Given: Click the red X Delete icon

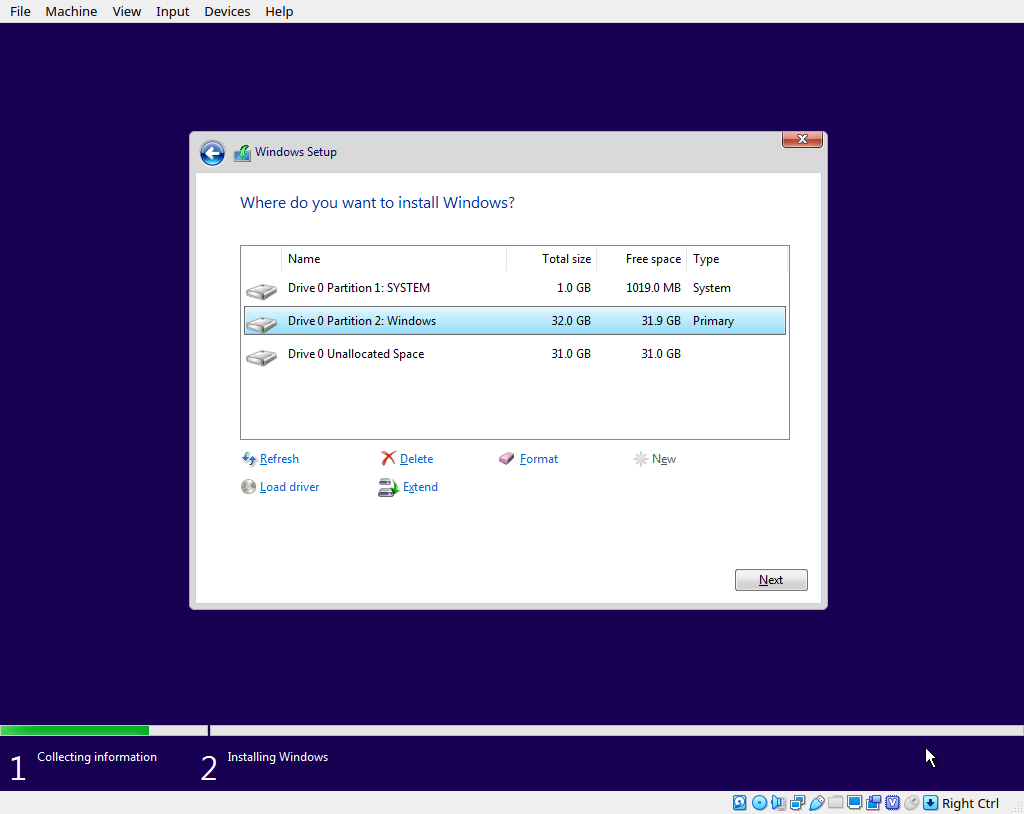Looking at the screenshot, I should [x=388, y=459].
